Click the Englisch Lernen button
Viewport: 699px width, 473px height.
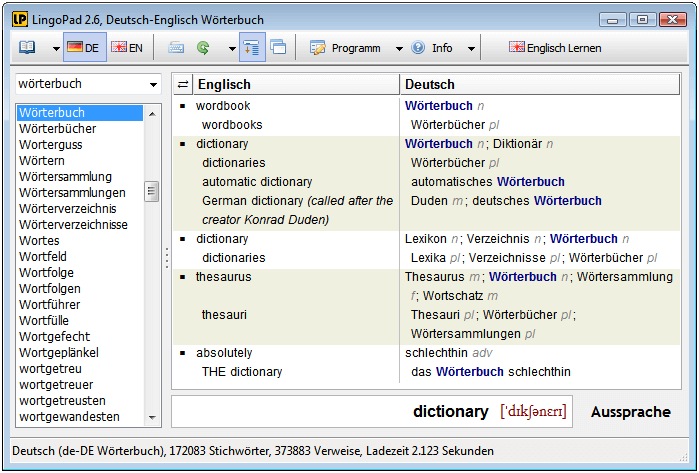(x=564, y=47)
